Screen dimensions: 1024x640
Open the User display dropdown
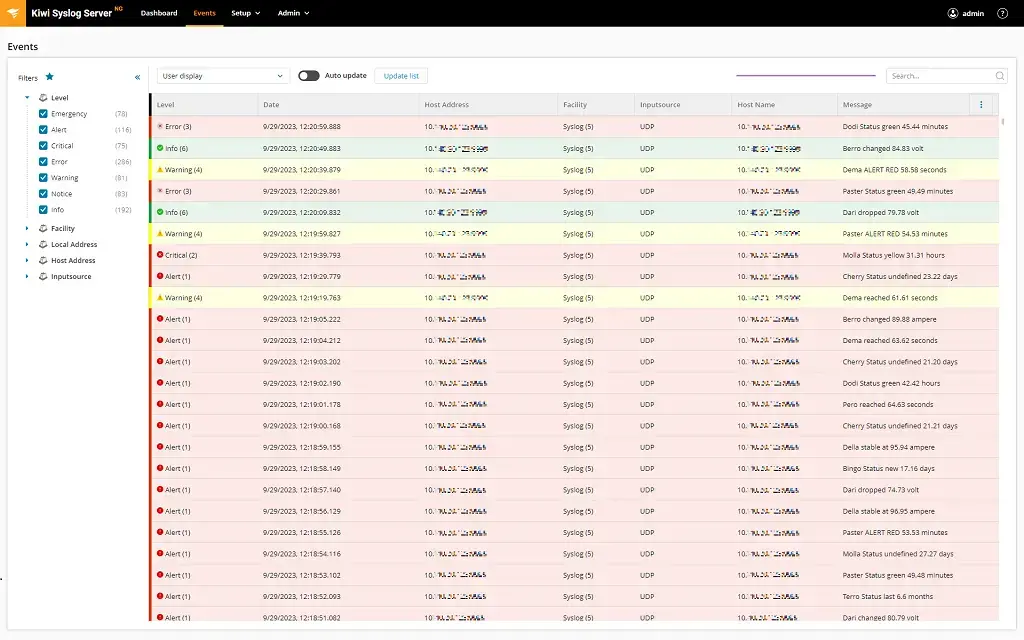(x=224, y=76)
